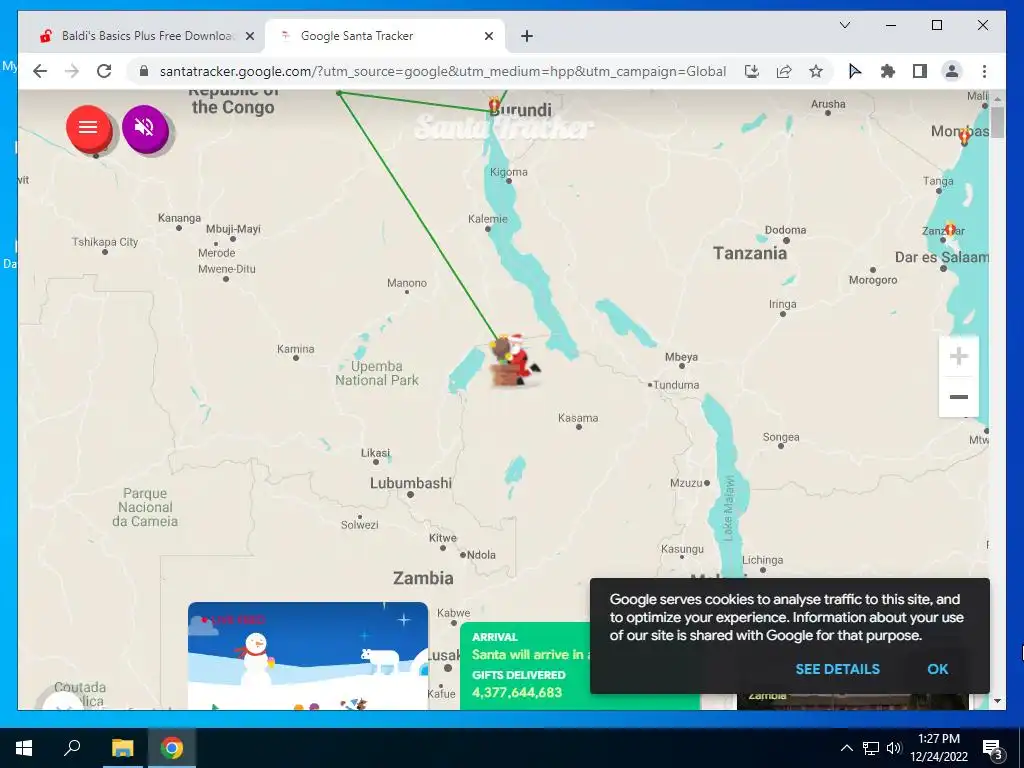This screenshot has height=768, width=1024.
Task: Zoom out the map with minus button
Action: click(958, 396)
